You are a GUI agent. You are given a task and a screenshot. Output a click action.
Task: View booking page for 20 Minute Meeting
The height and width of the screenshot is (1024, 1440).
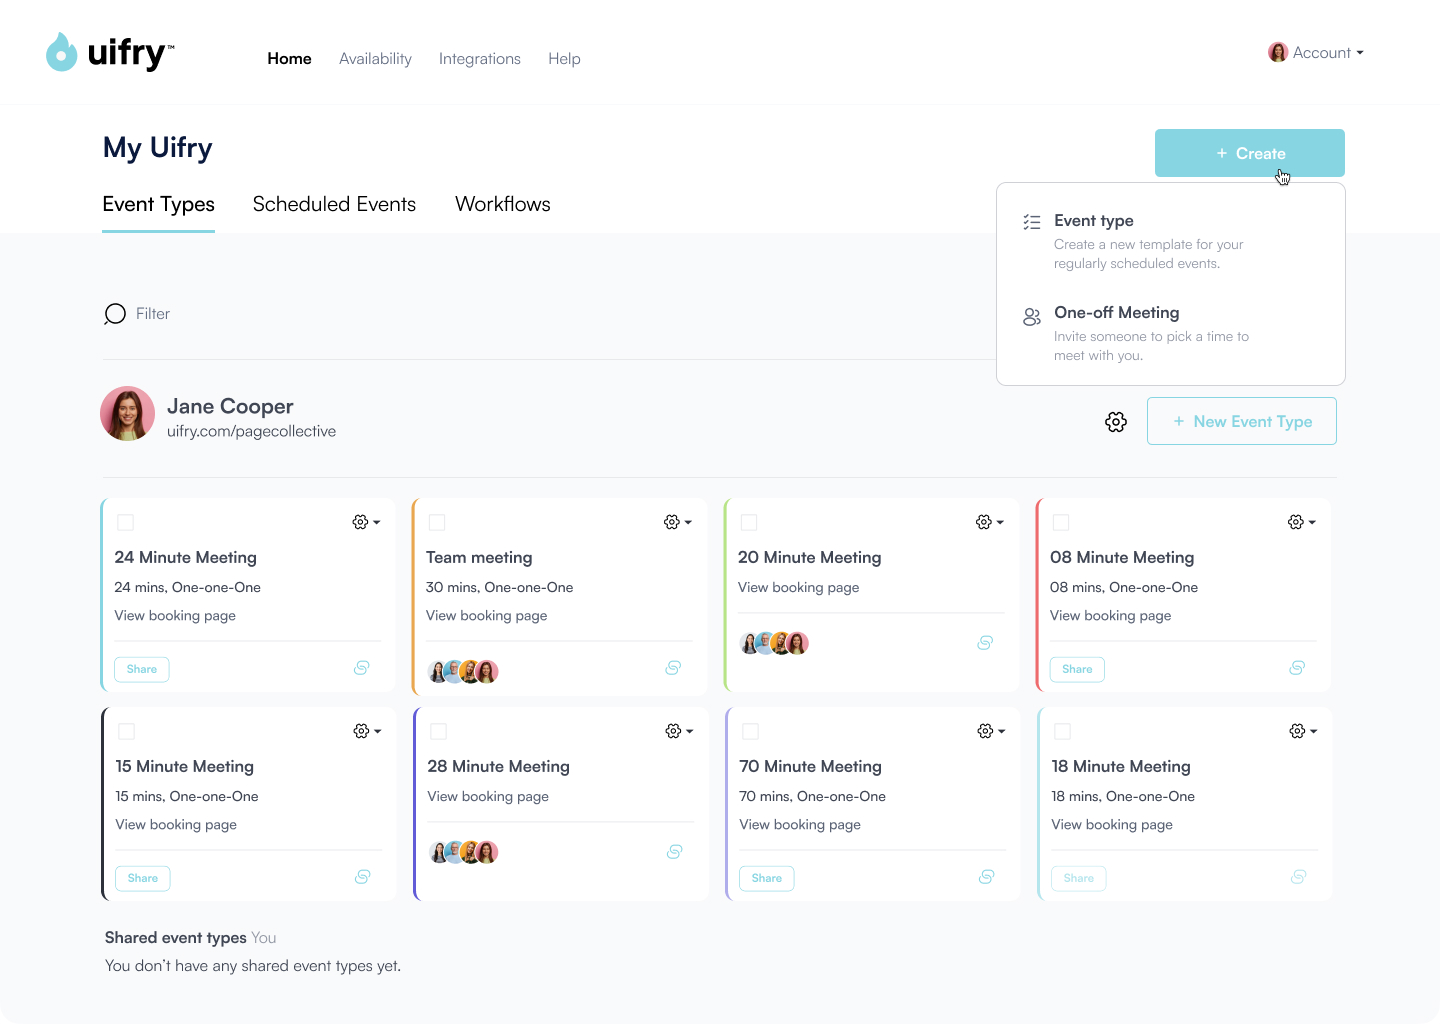[799, 588]
